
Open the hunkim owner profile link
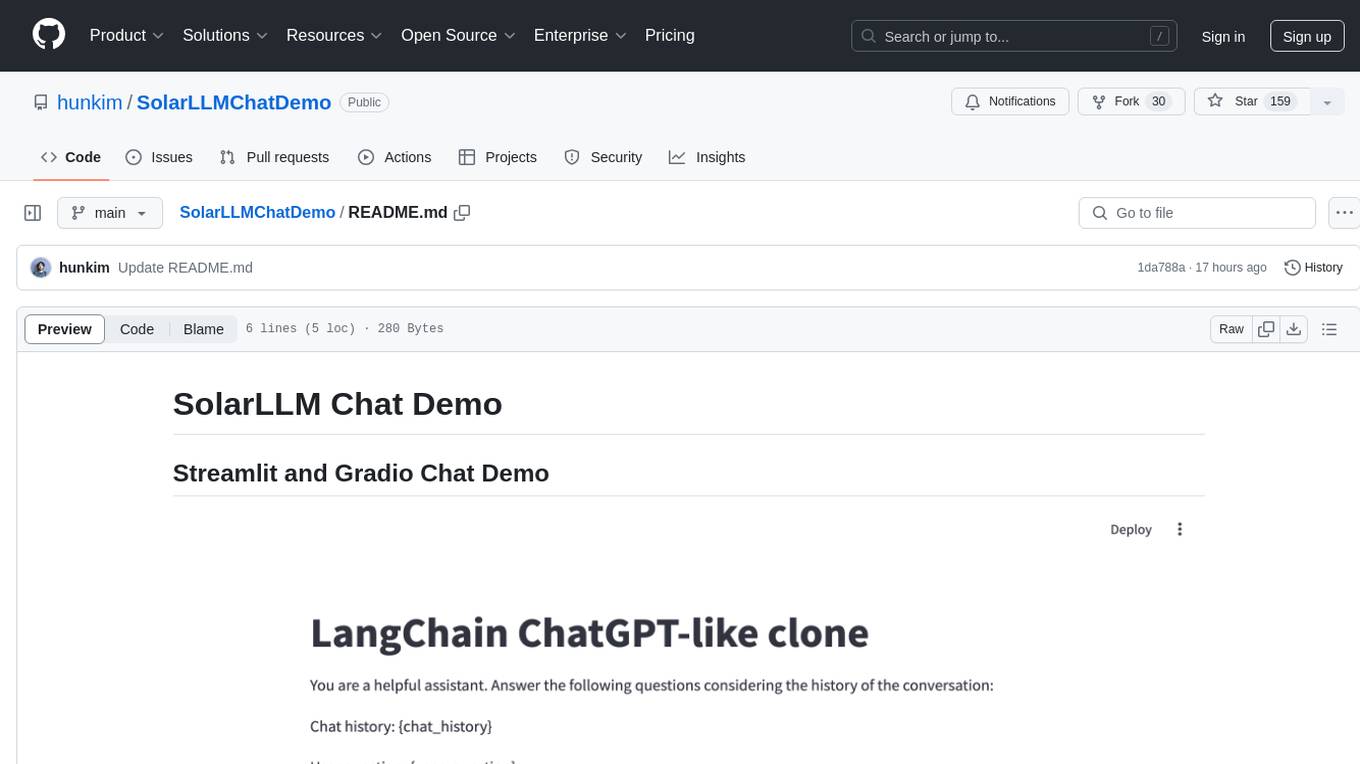[90, 102]
